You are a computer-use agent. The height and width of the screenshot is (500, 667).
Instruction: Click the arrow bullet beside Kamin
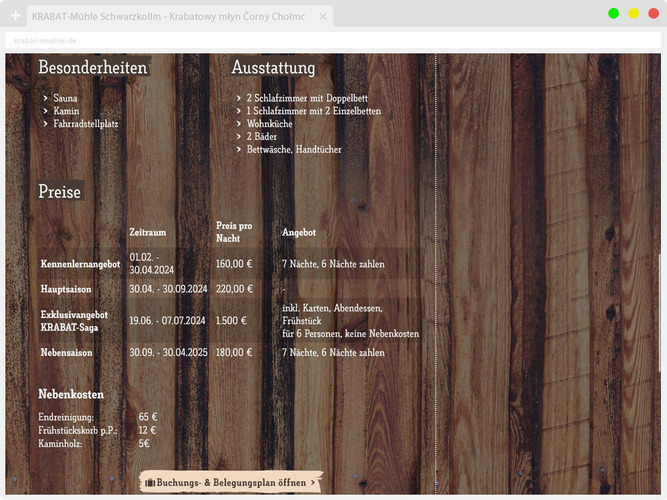click(46, 111)
